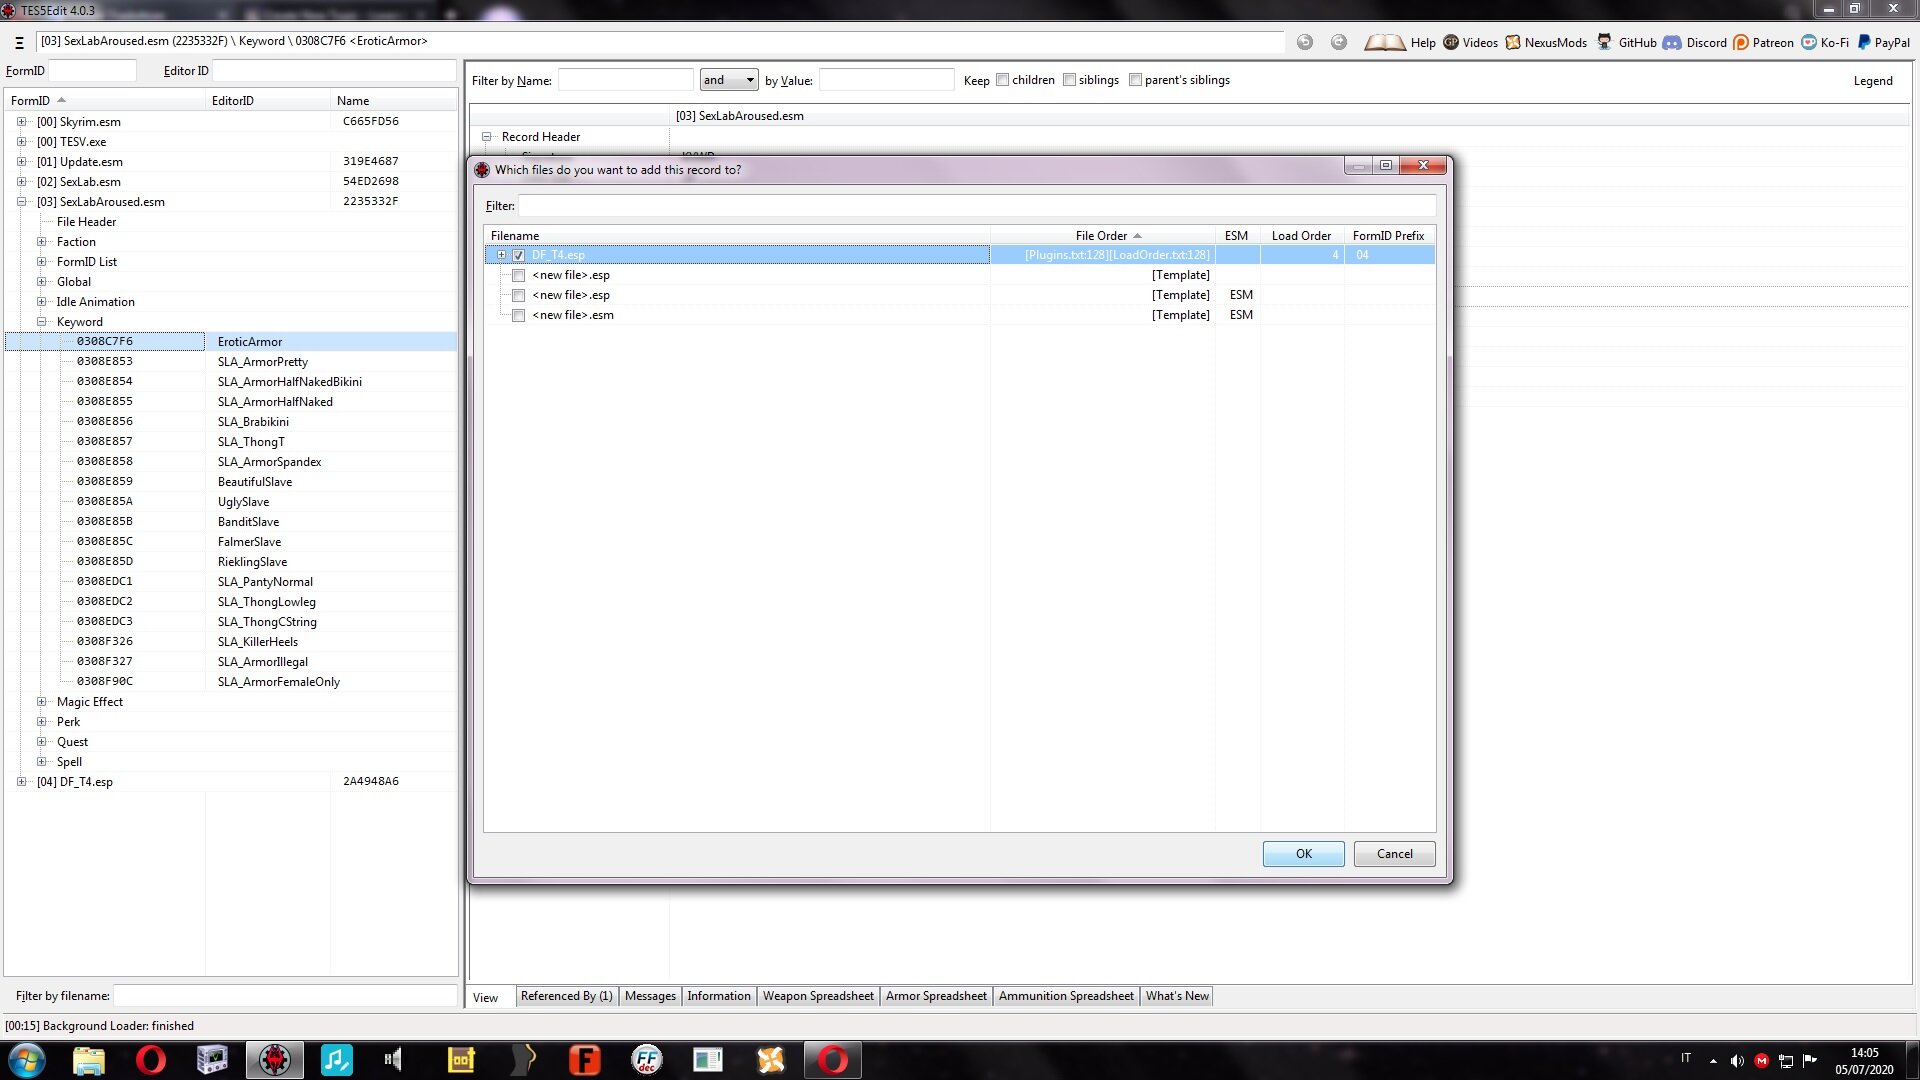Viewport: 1920px width, 1080px height.
Task: Open the Videos link icon
Action: 1451,42
